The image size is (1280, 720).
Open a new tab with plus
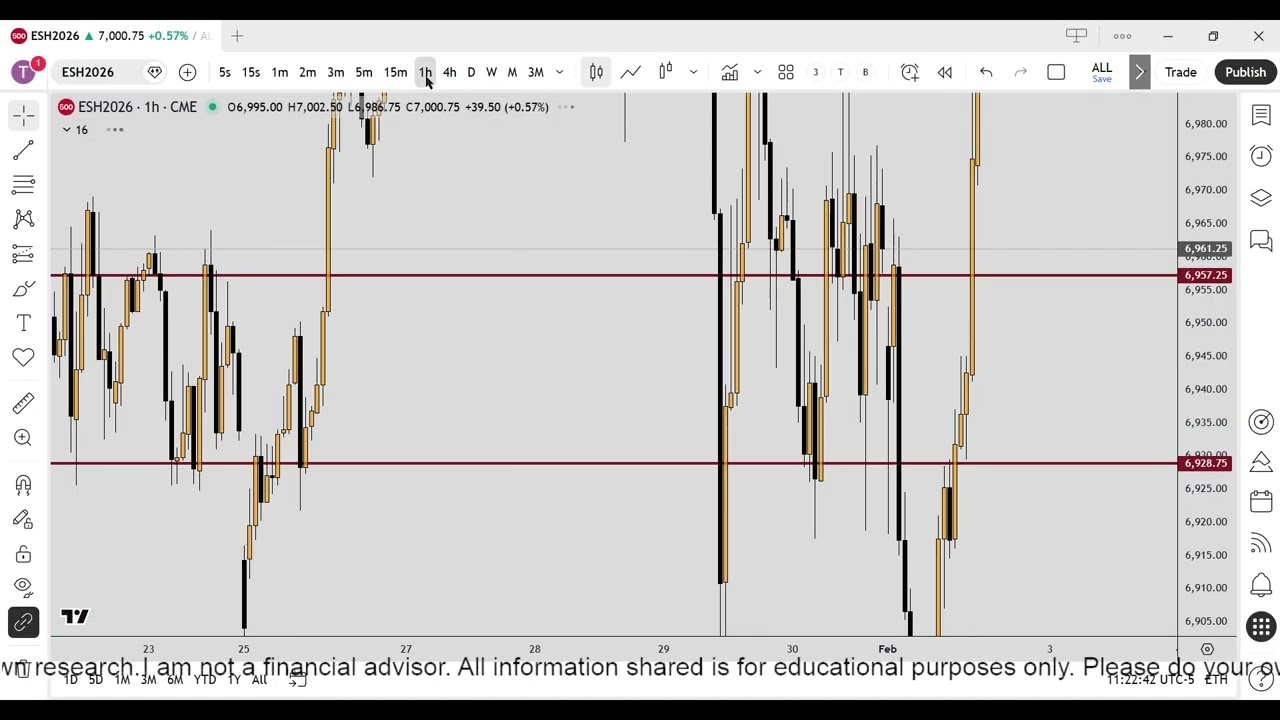tap(237, 36)
